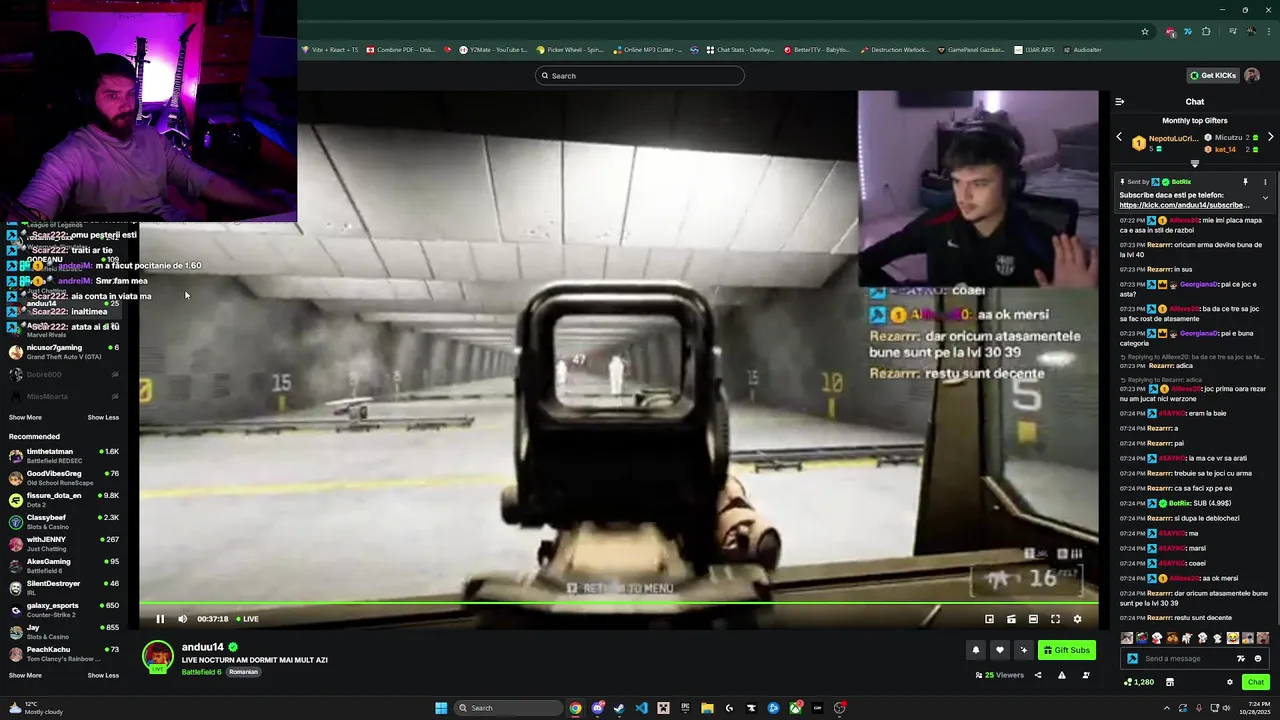1280x720 pixels.
Task: Open the clip creation icon in player
Action: [x=1011, y=619]
